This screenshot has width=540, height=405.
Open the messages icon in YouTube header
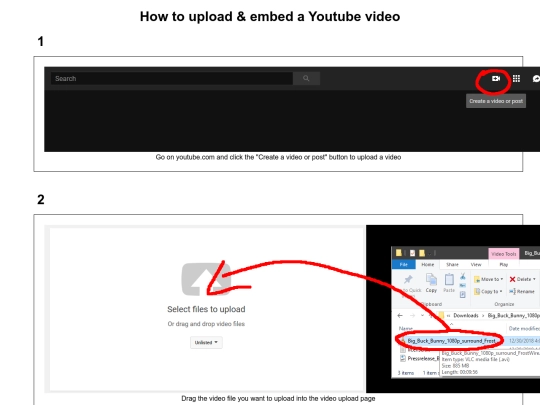(x=536, y=79)
